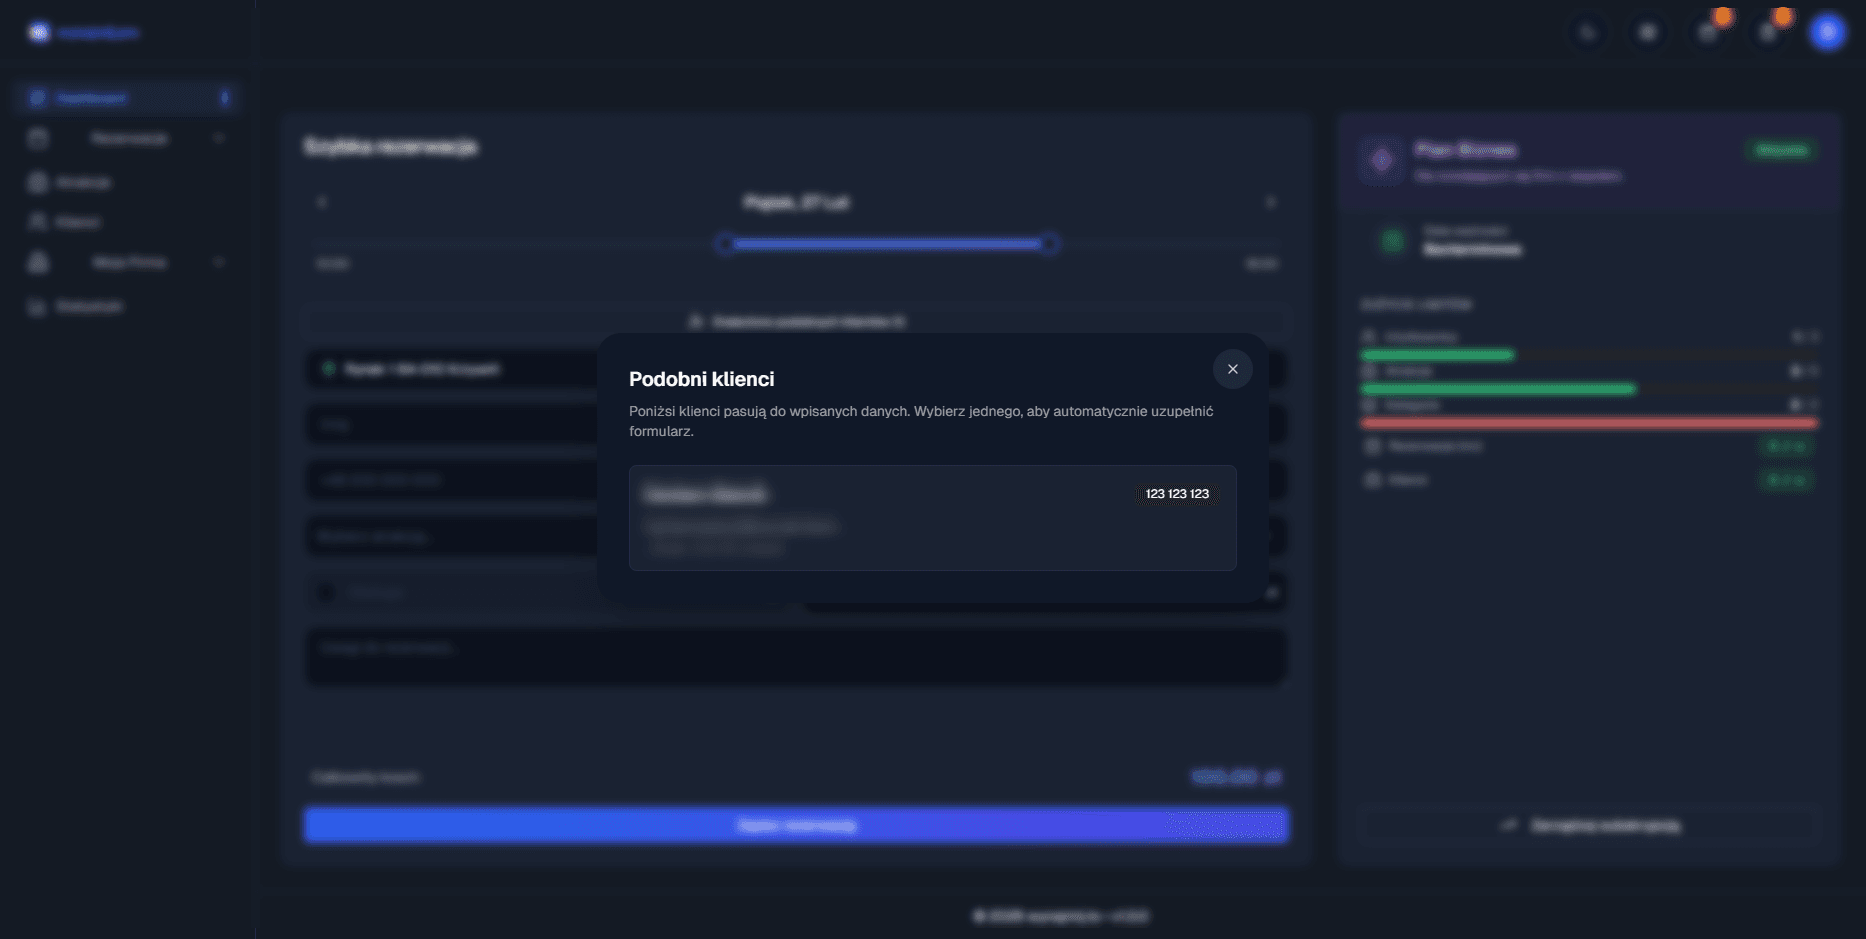This screenshot has width=1866, height=939.
Task: Select the matching customer card in dialog
Action: (x=931, y=517)
